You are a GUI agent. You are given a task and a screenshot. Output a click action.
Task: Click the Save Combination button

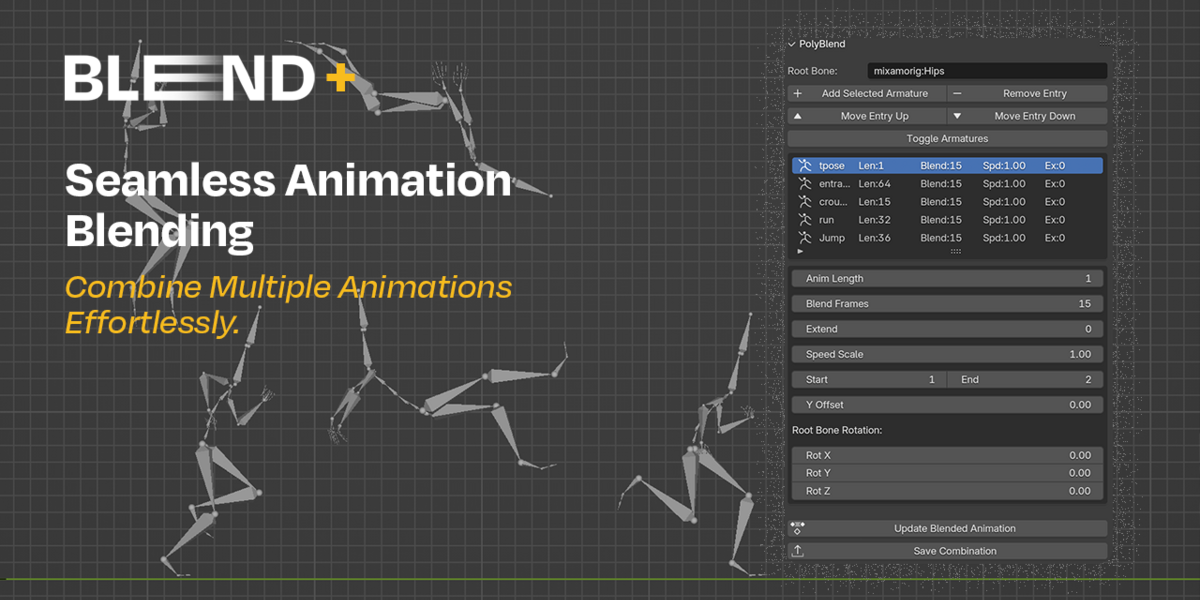click(x=954, y=551)
